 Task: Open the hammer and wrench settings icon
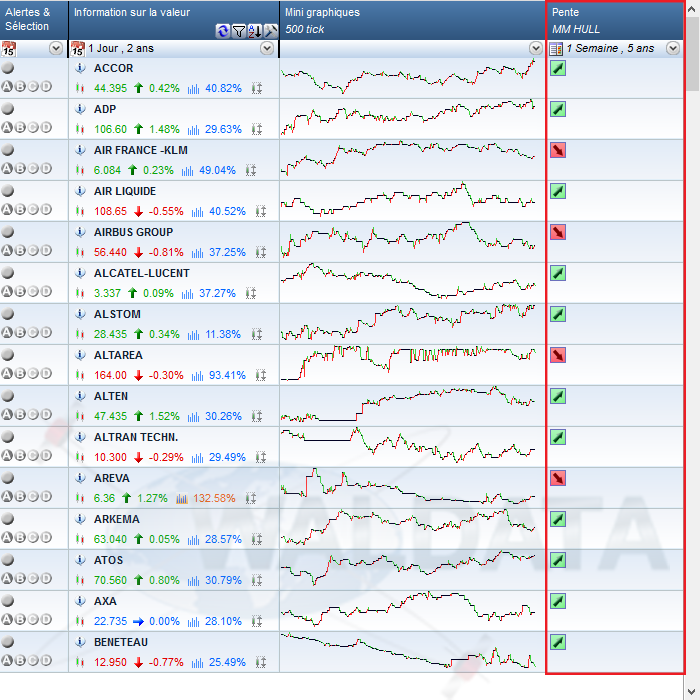point(271,31)
